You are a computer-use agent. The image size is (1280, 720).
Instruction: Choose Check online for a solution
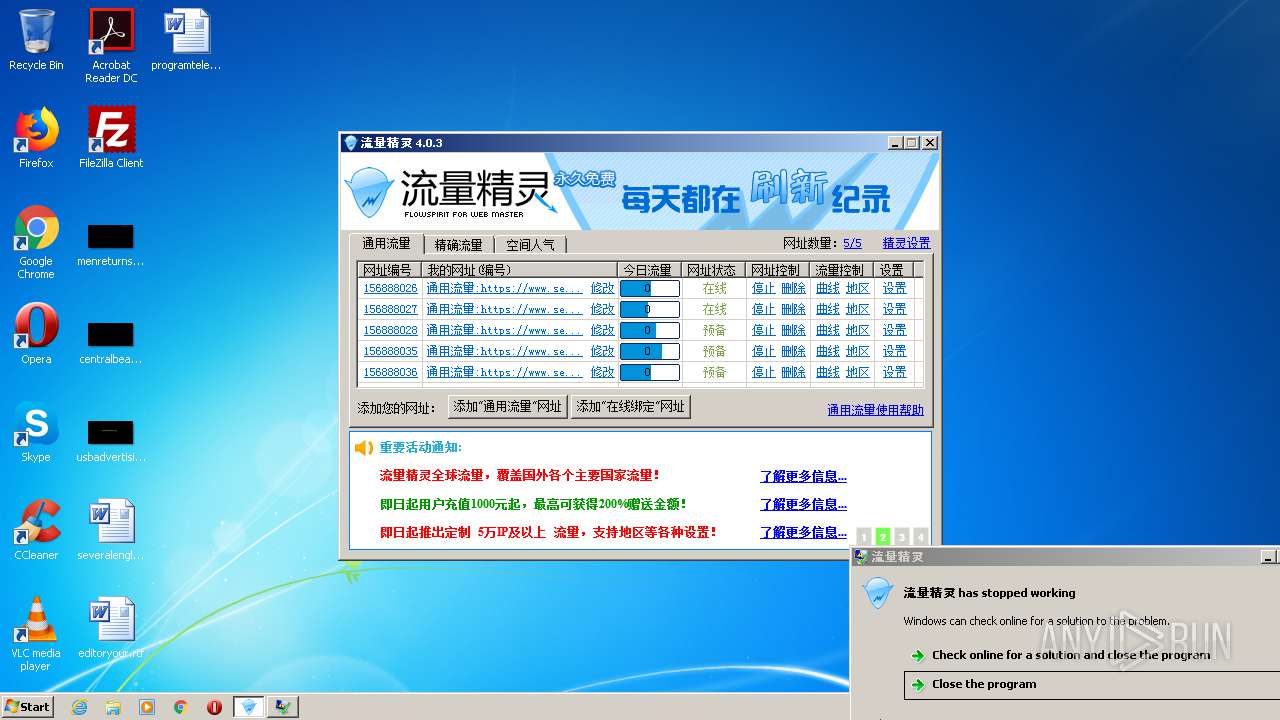click(x=1070, y=655)
